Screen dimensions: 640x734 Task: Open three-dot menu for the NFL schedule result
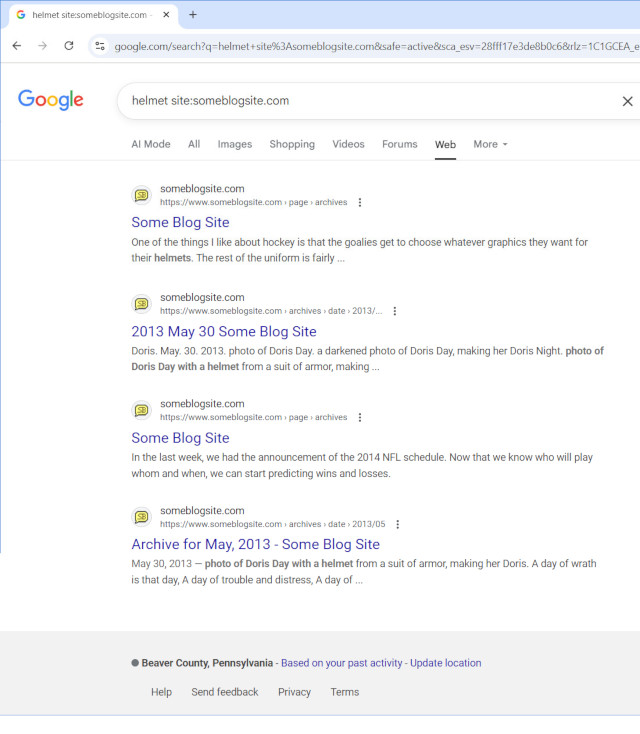[360, 417]
